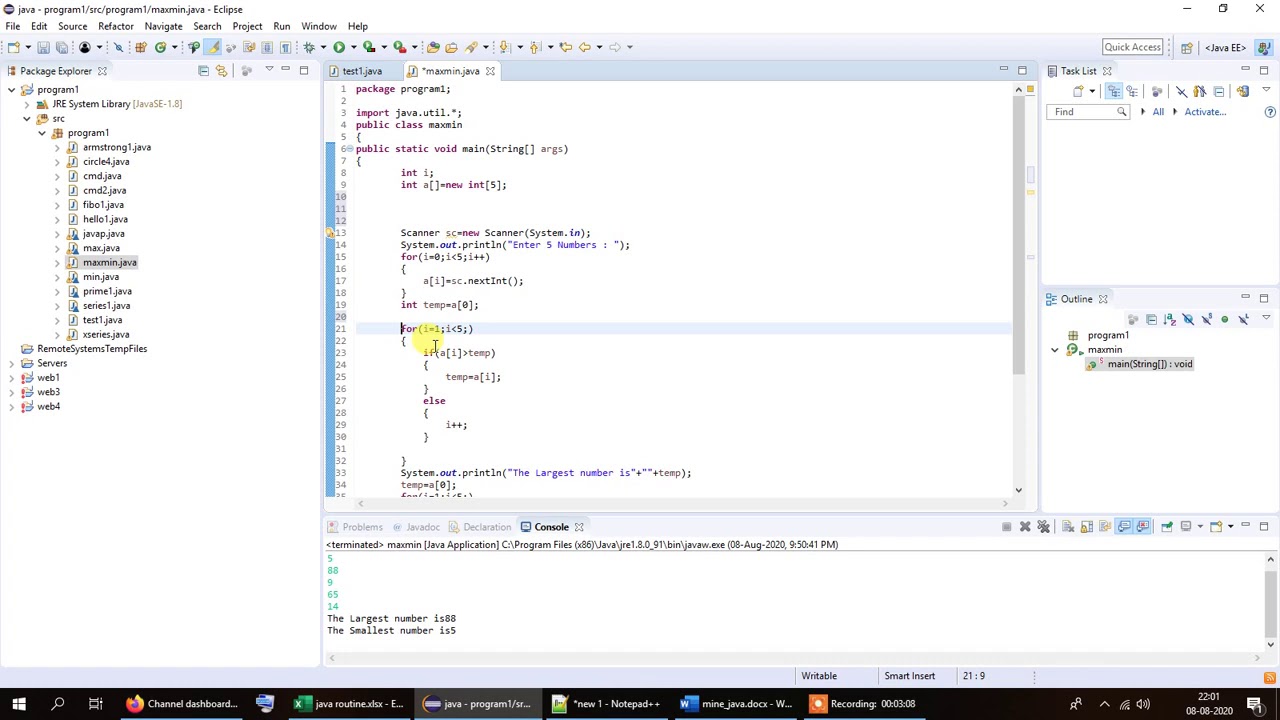Click the editor vertical scrollbar
1280x720 pixels.
[1018, 290]
